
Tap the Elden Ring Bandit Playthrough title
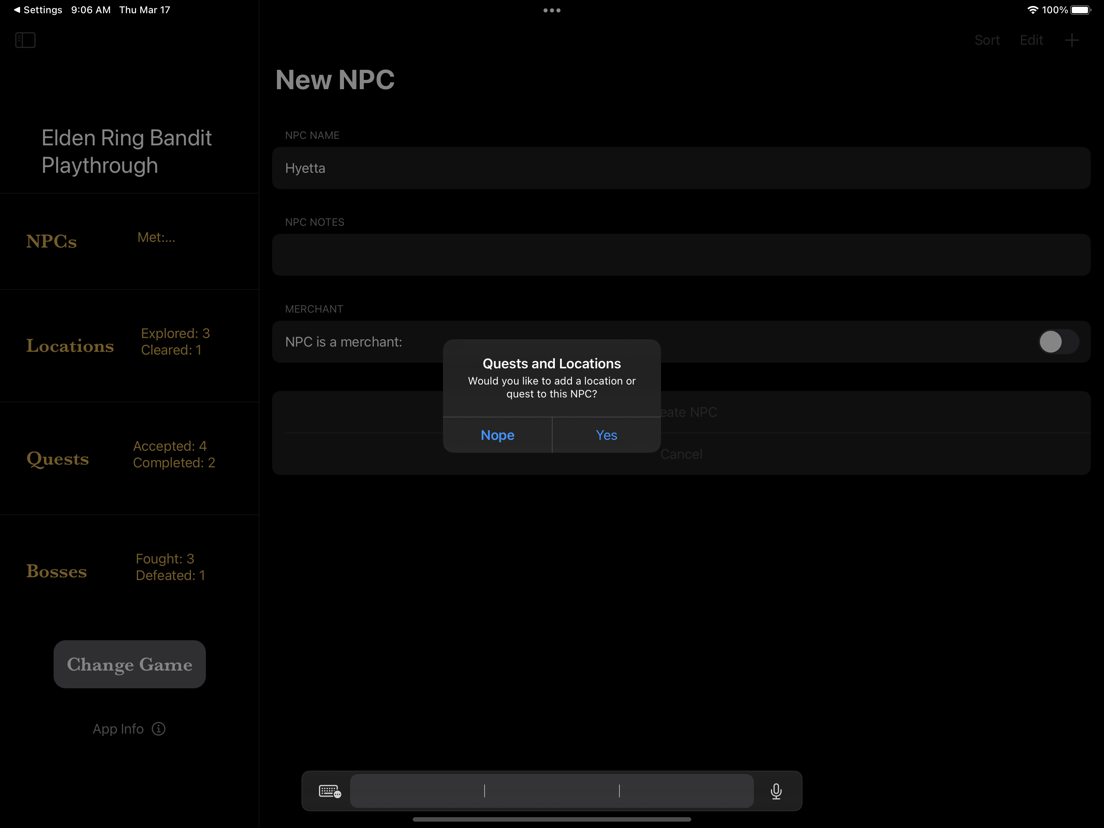[127, 151]
